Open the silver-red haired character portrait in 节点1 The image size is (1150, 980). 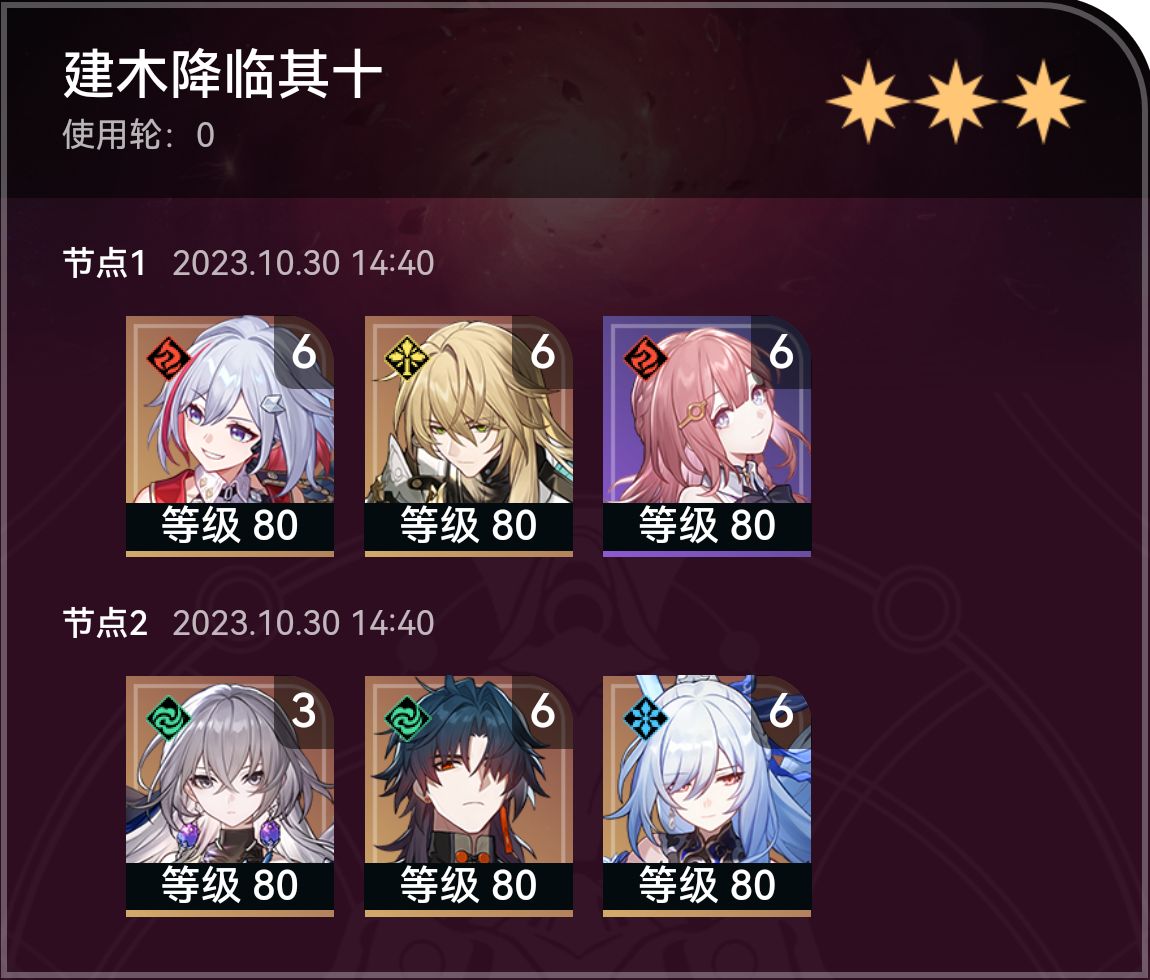tap(230, 436)
